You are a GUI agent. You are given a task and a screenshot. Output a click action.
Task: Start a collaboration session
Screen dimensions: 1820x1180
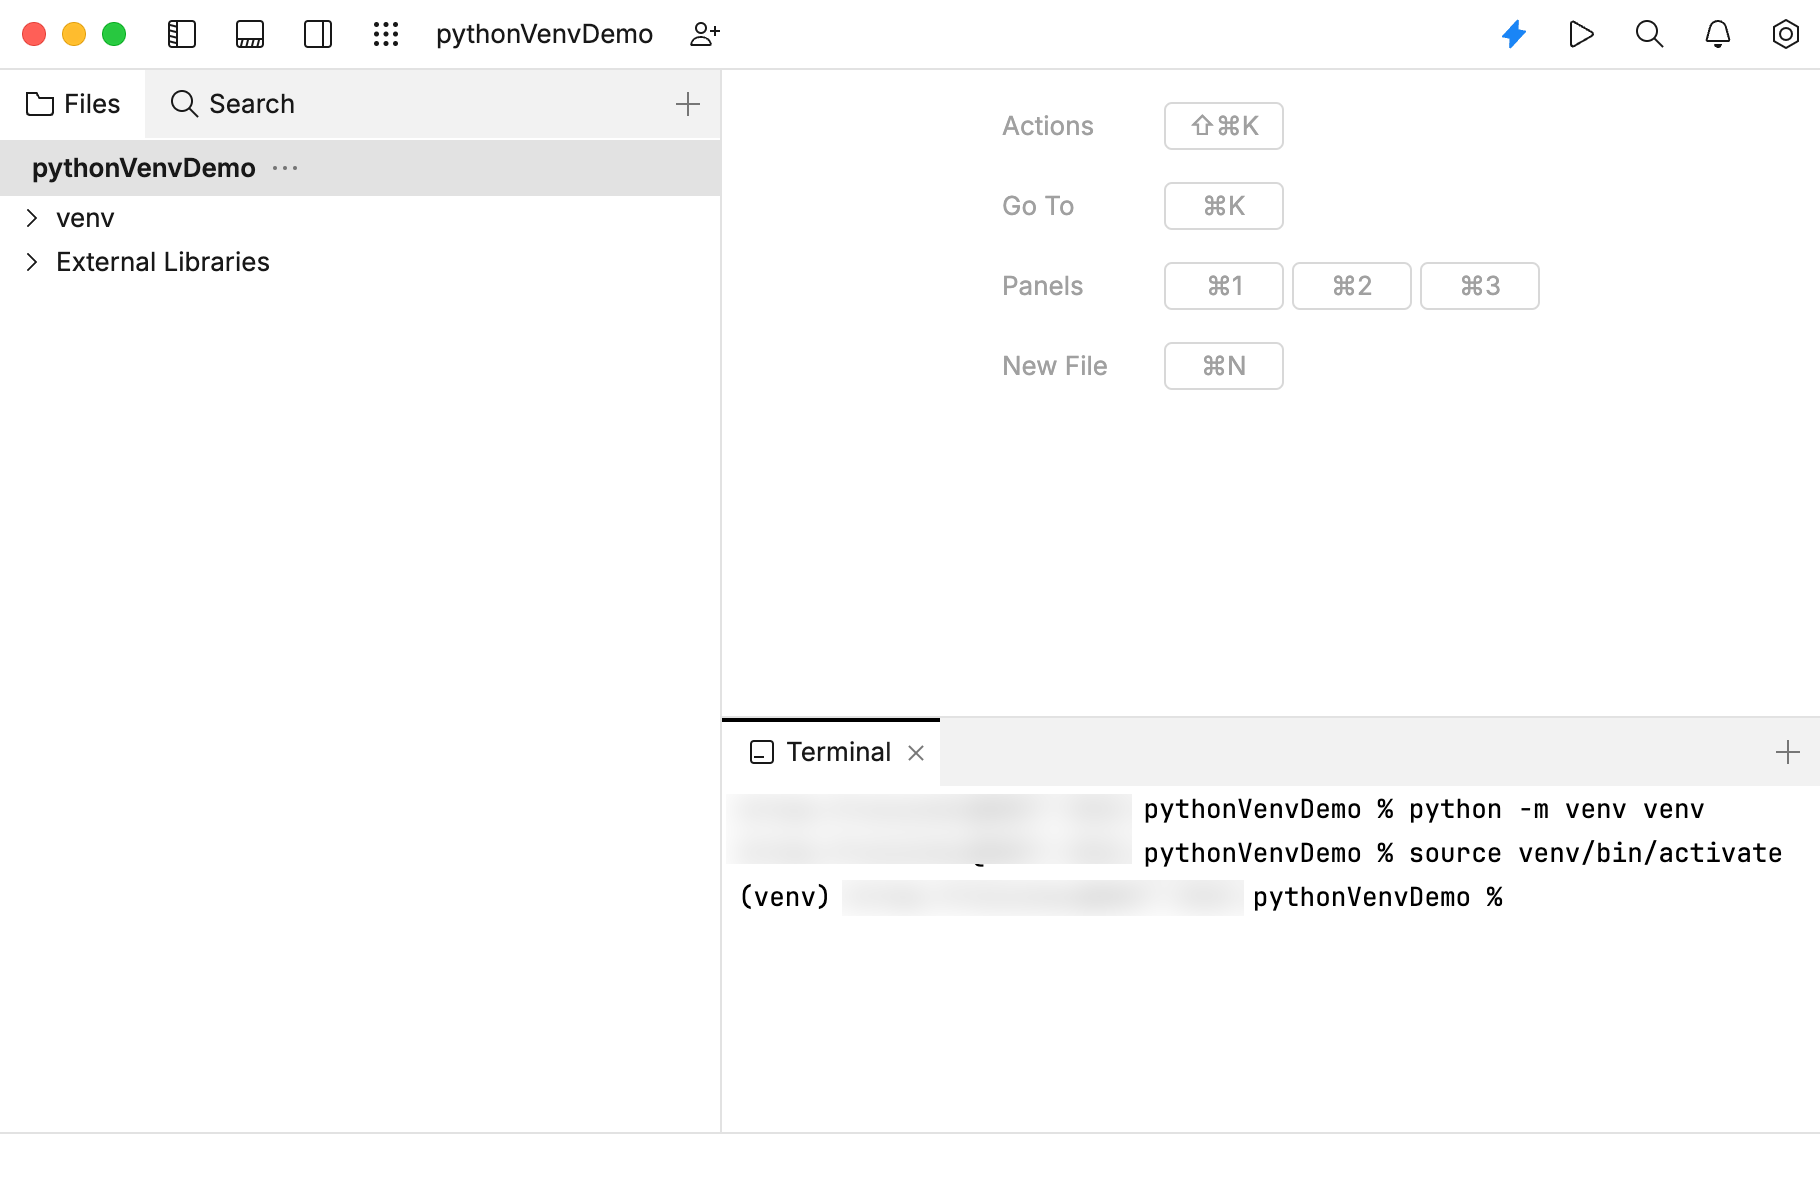tap(706, 33)
